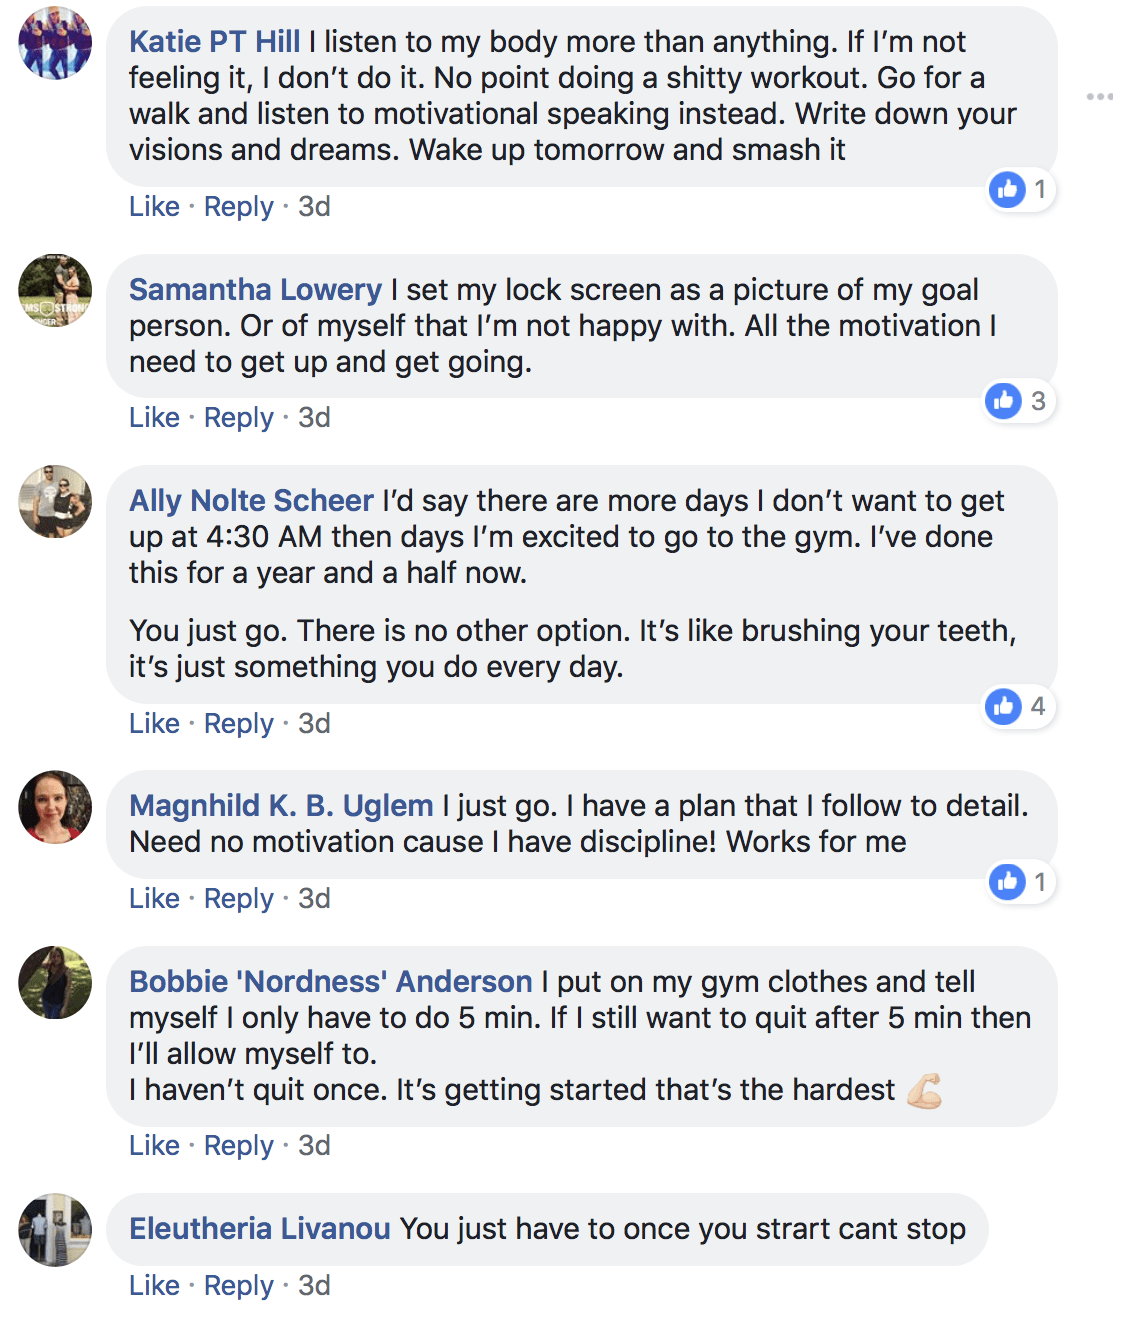Screen dimensions: 1138x1322
Task: Like Bobbie 'Nordness' Anderson's comment
Action: pos(154,1146)
